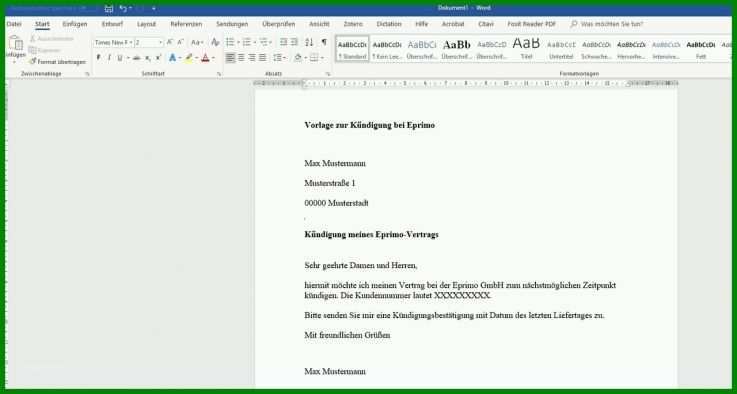Screen dimensions: 737x394
Task: Toggle underline formatting
Action: (x=120, y=58)
